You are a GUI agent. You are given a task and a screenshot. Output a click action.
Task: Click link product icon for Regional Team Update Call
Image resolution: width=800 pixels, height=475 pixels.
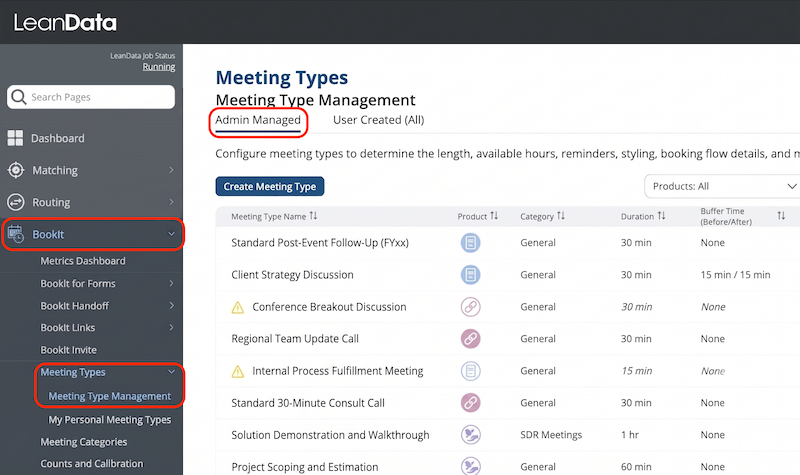[470, 338]
